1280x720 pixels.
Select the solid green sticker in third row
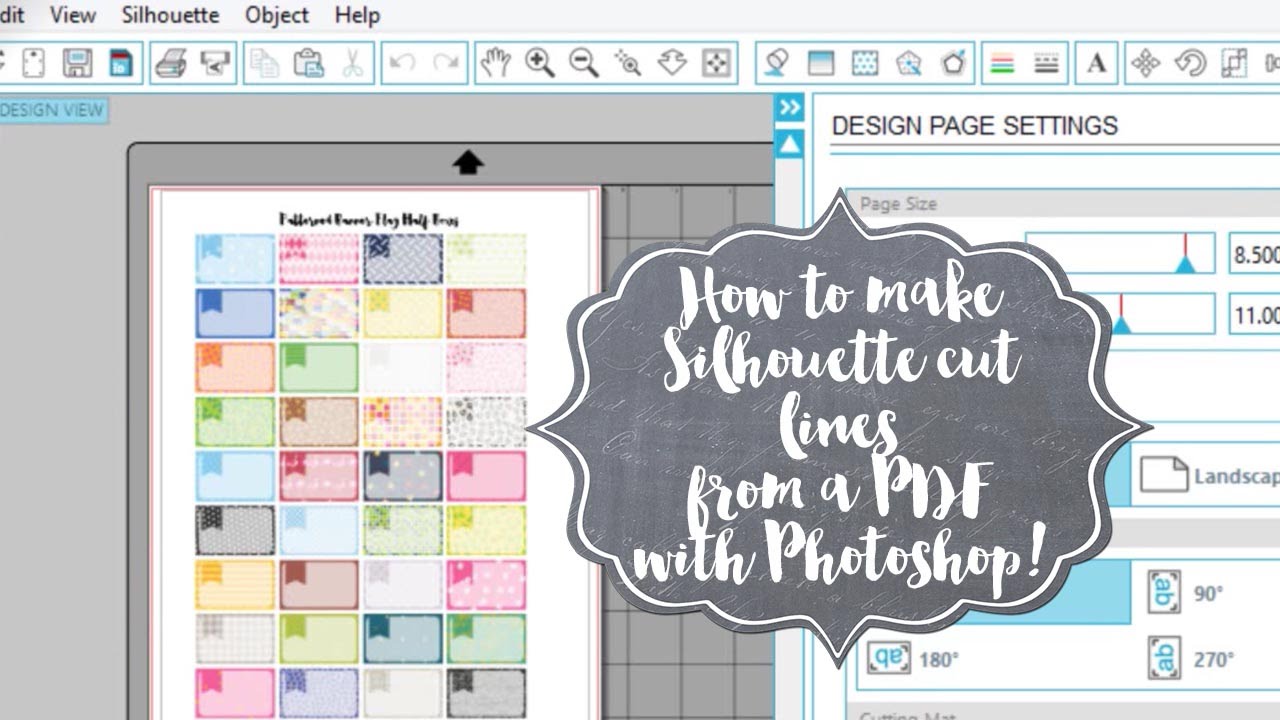(x=318, y=367)
